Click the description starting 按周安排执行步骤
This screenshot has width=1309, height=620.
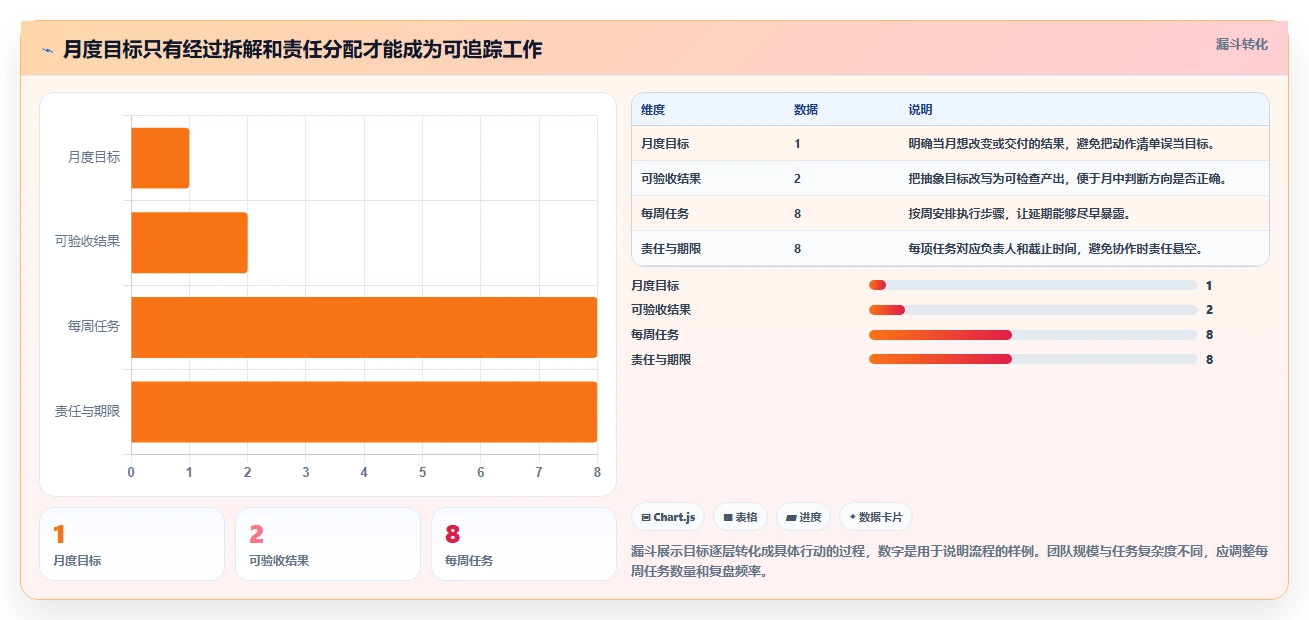pos(1019,213)
